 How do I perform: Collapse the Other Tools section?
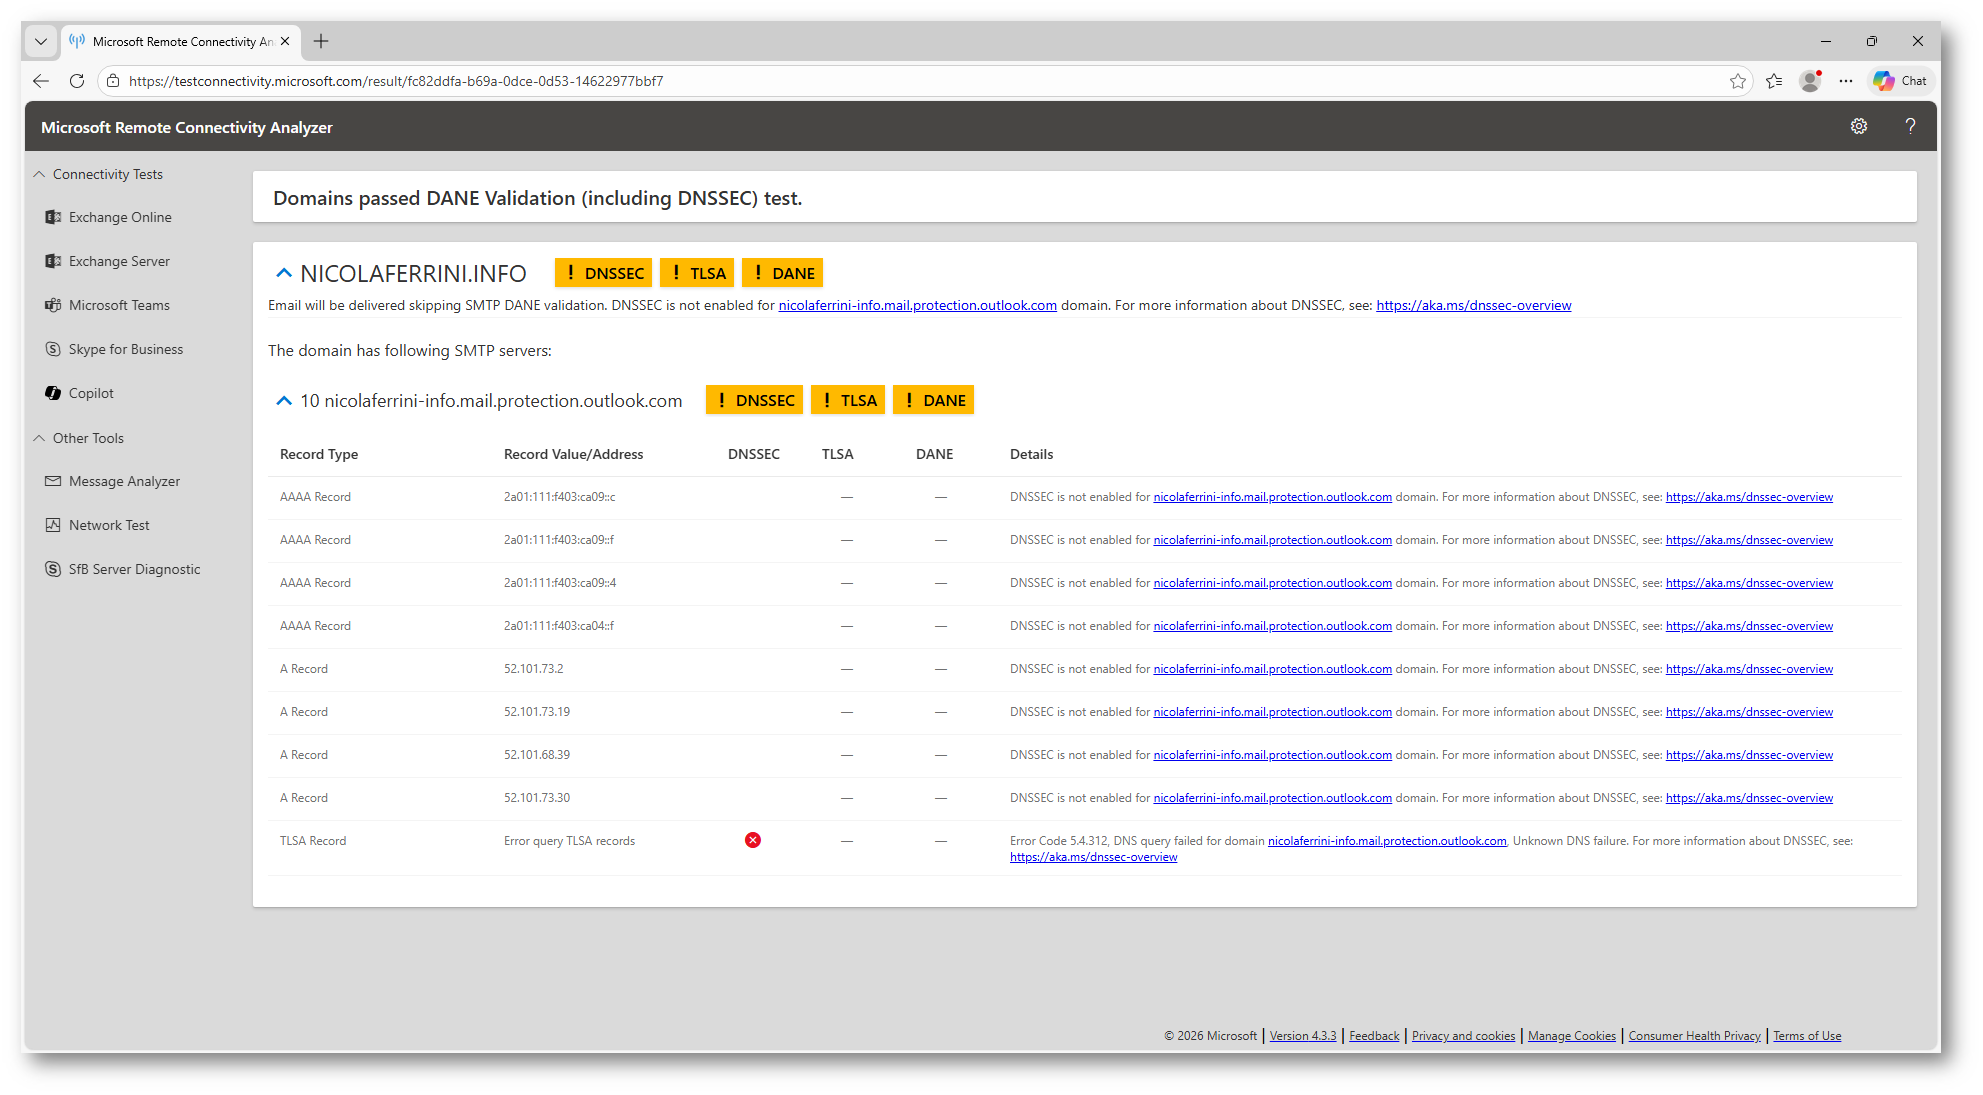39,438
